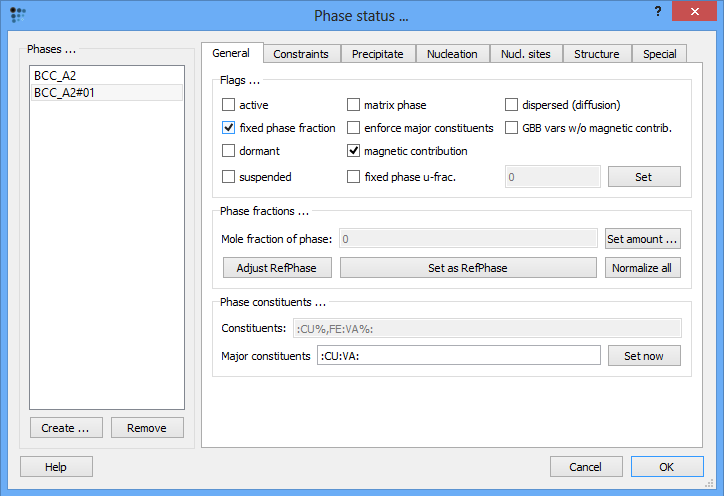Tick the suspended checkbox
The height and width of the screenshot is (496, 724).
coord(229,177)
